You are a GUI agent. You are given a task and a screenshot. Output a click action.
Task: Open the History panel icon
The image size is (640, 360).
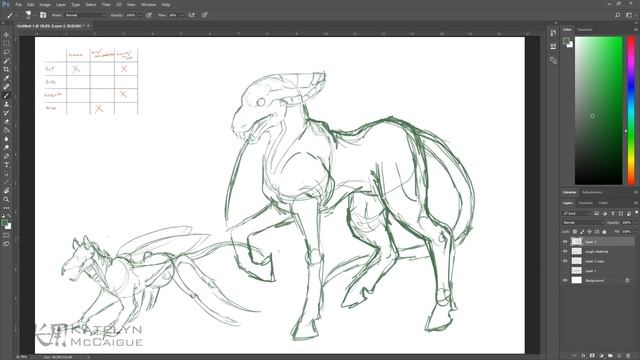(x=553, y=33)
